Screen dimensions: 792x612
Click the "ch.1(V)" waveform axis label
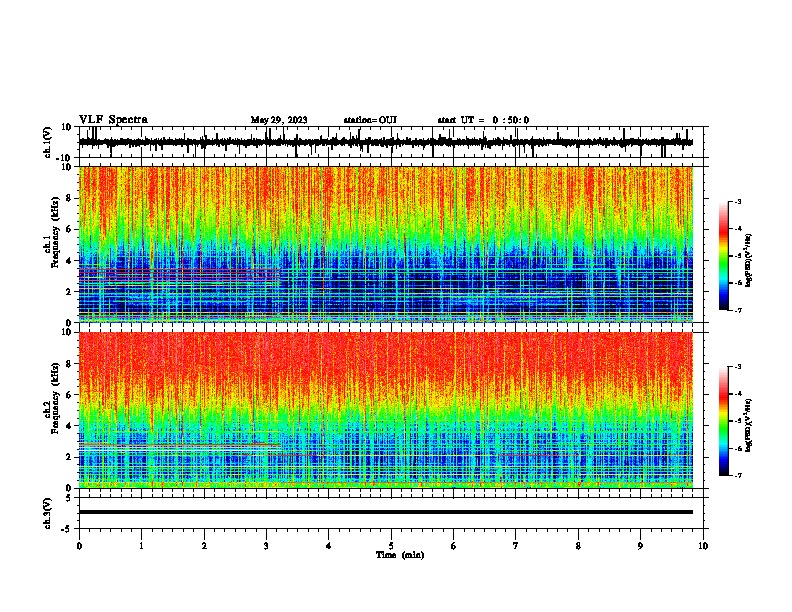pyautogui.click(x=48, y=142)
